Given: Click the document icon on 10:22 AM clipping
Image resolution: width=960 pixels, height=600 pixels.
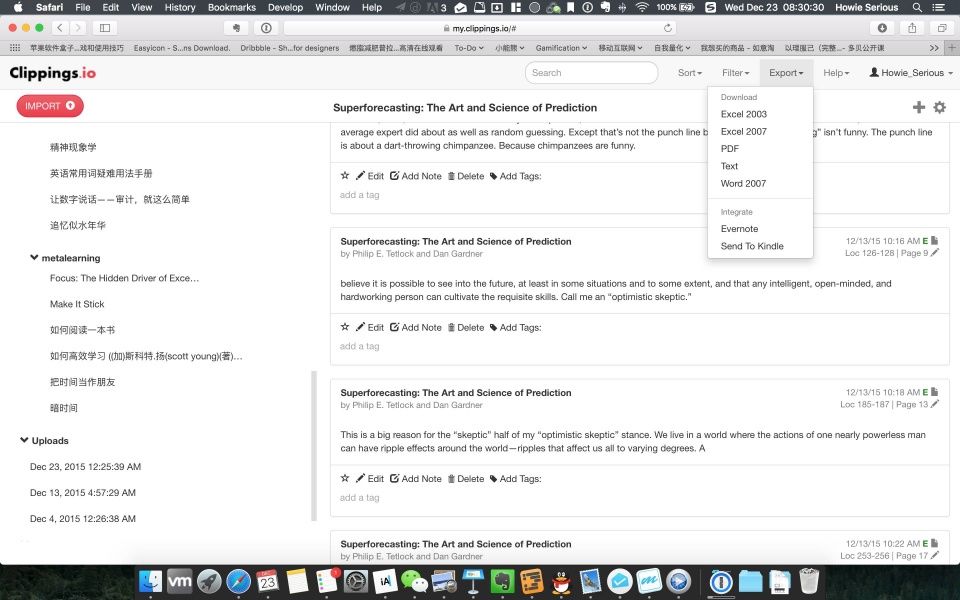Looking at the screenshot, I should 934,543.
